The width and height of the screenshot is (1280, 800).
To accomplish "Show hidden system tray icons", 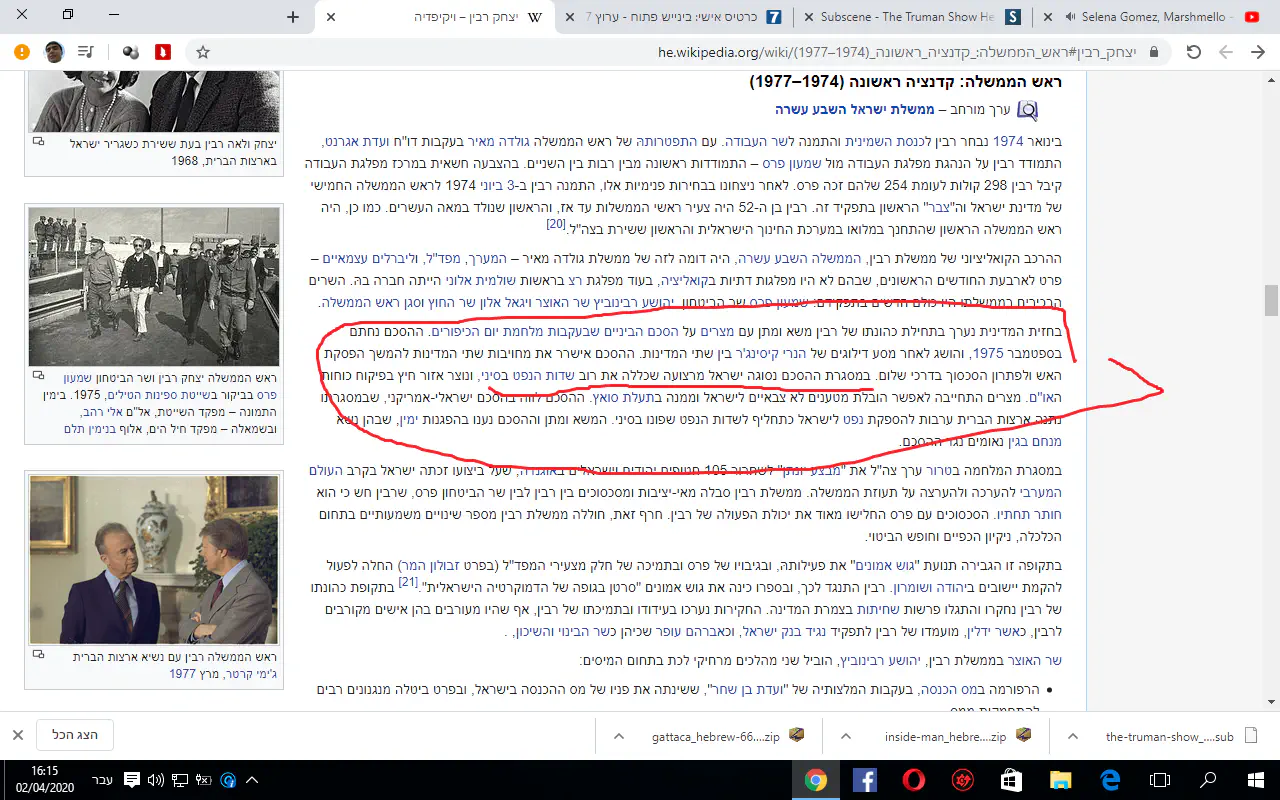I will [251, 780].
